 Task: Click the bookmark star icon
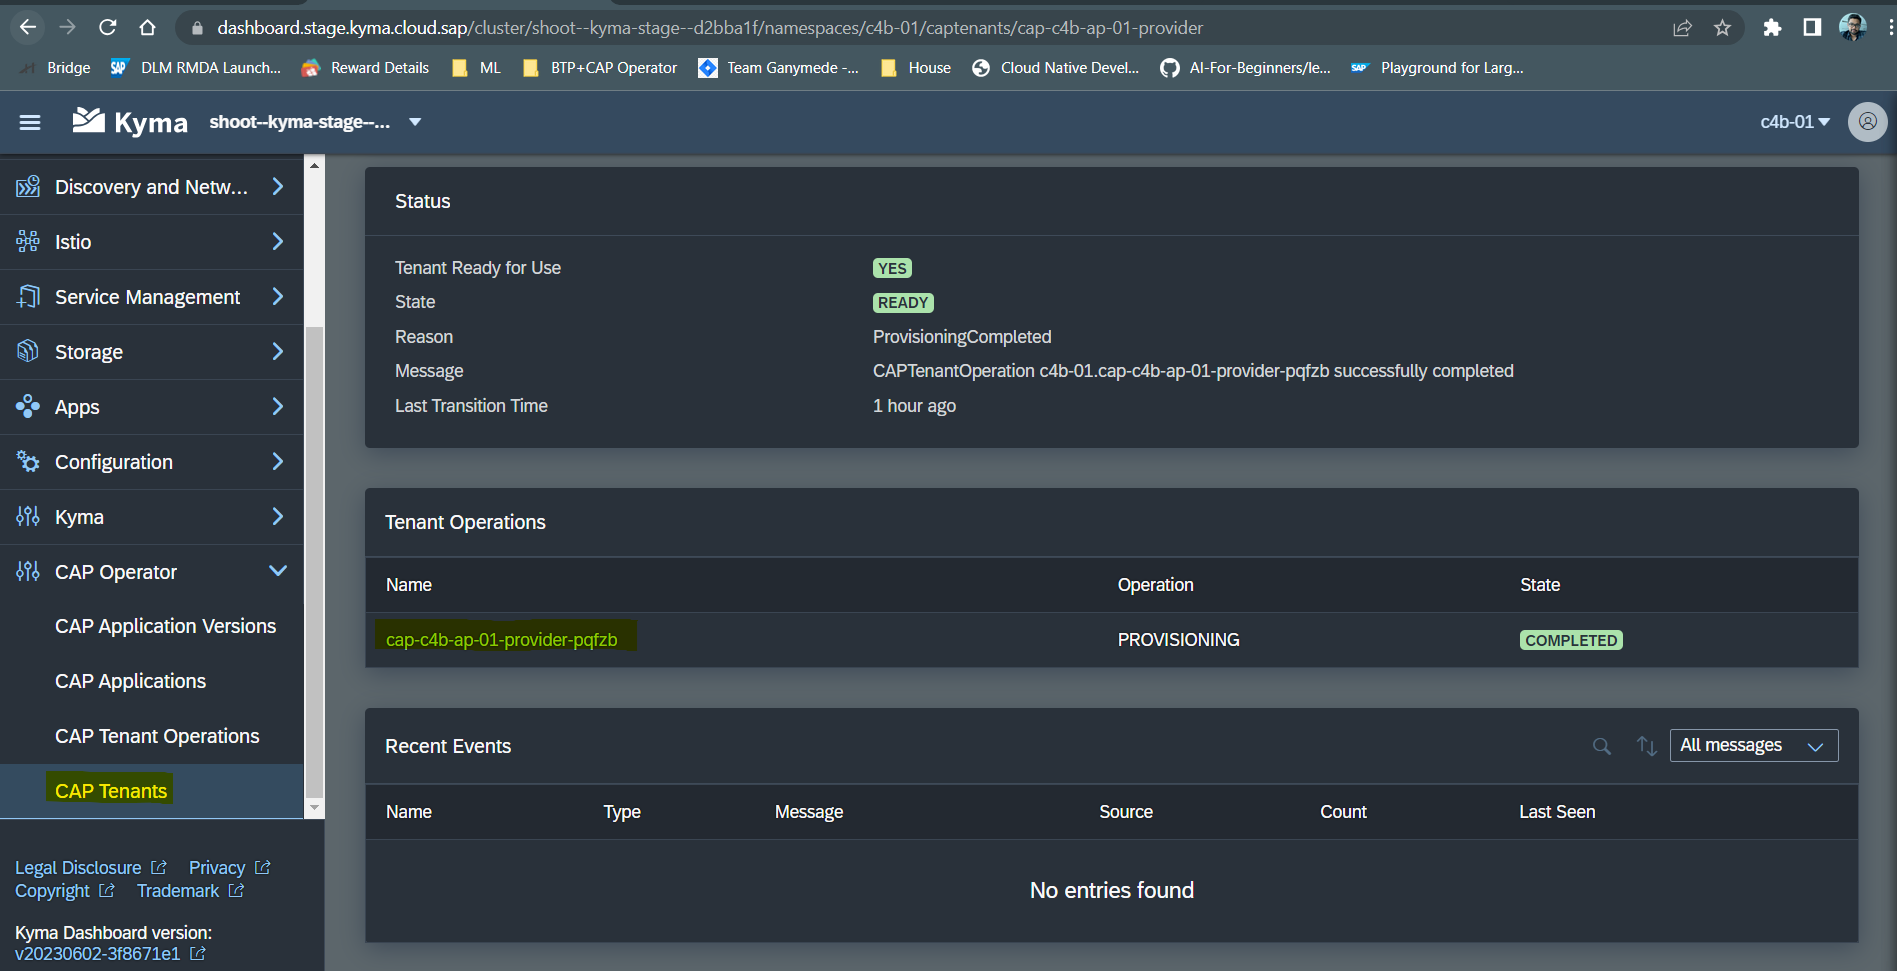[x=1723, y=27]
